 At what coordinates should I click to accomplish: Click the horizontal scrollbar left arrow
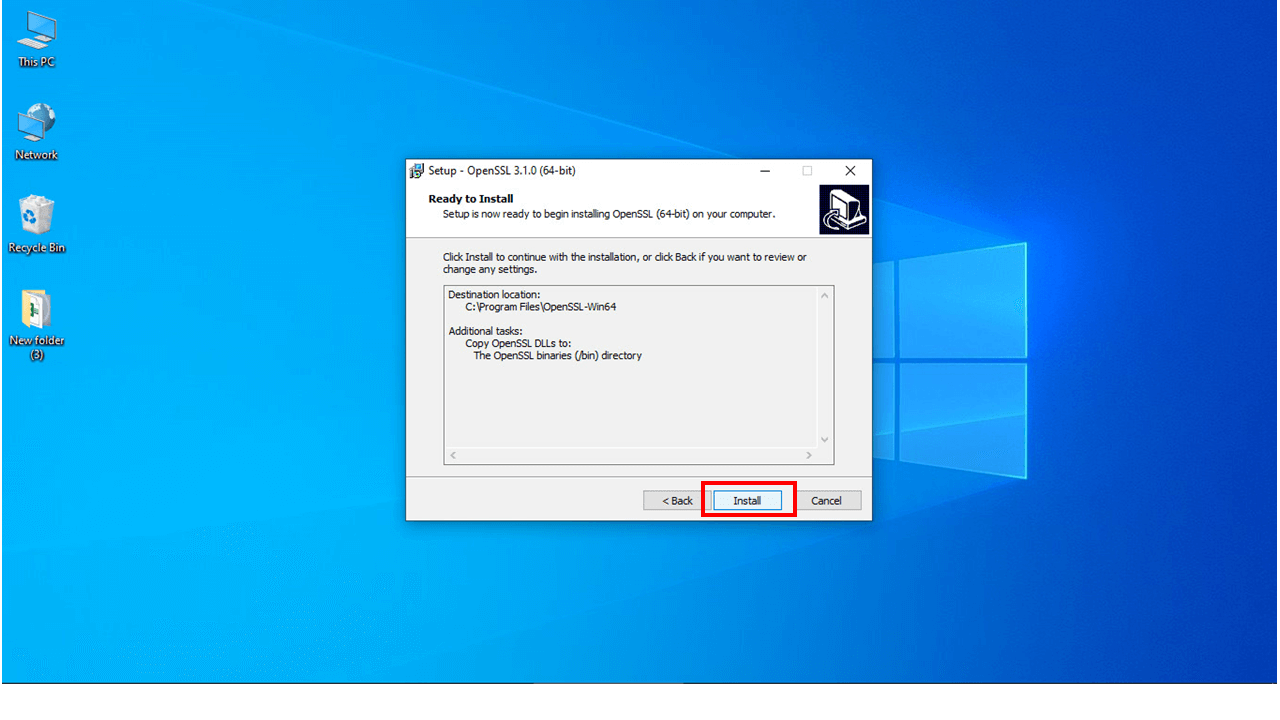(x=453, y=456)
